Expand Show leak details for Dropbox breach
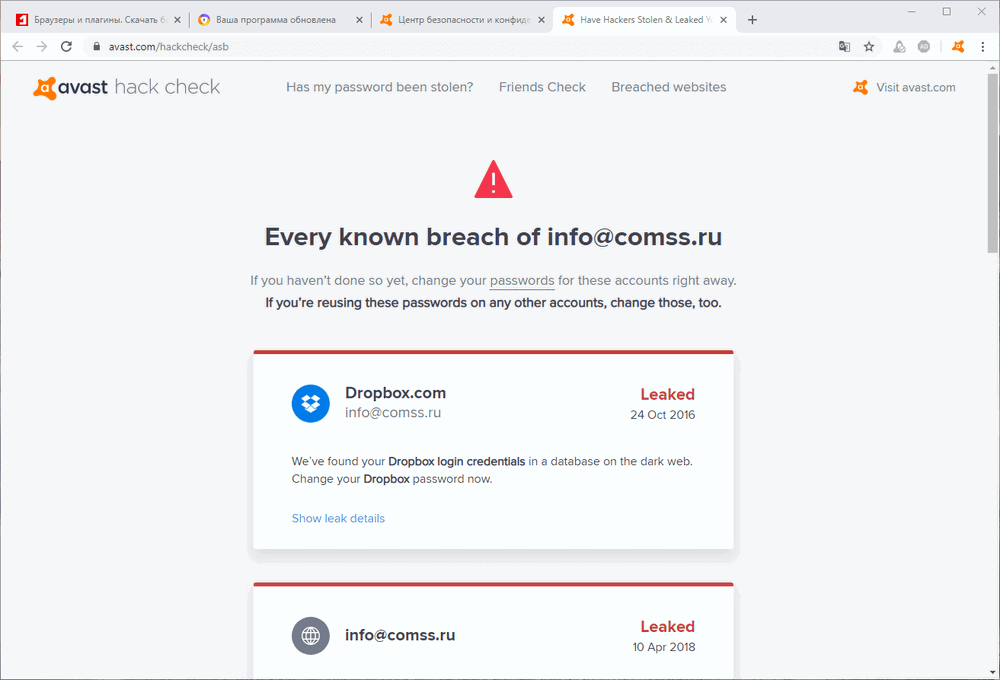This screenshot has width=1000, height=680. point(338,518)
